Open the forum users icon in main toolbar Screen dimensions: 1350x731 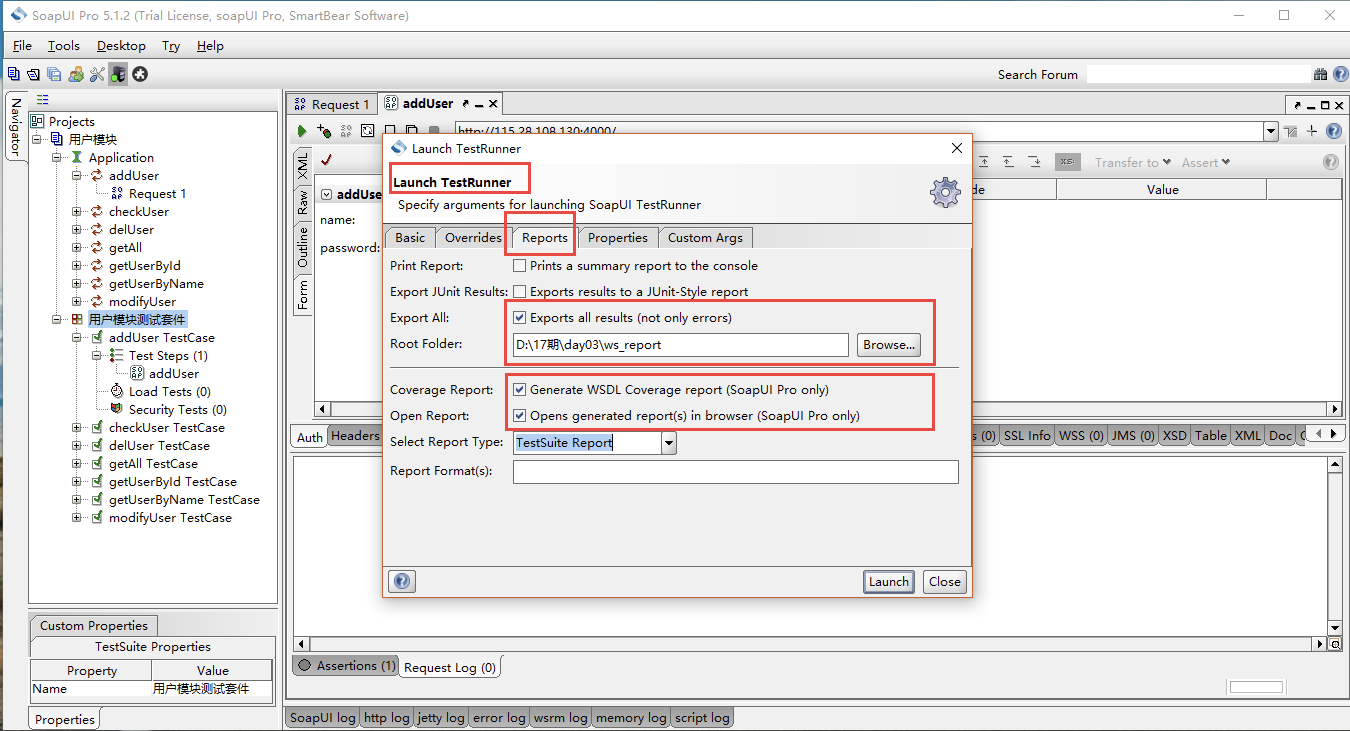click(76, 74)
